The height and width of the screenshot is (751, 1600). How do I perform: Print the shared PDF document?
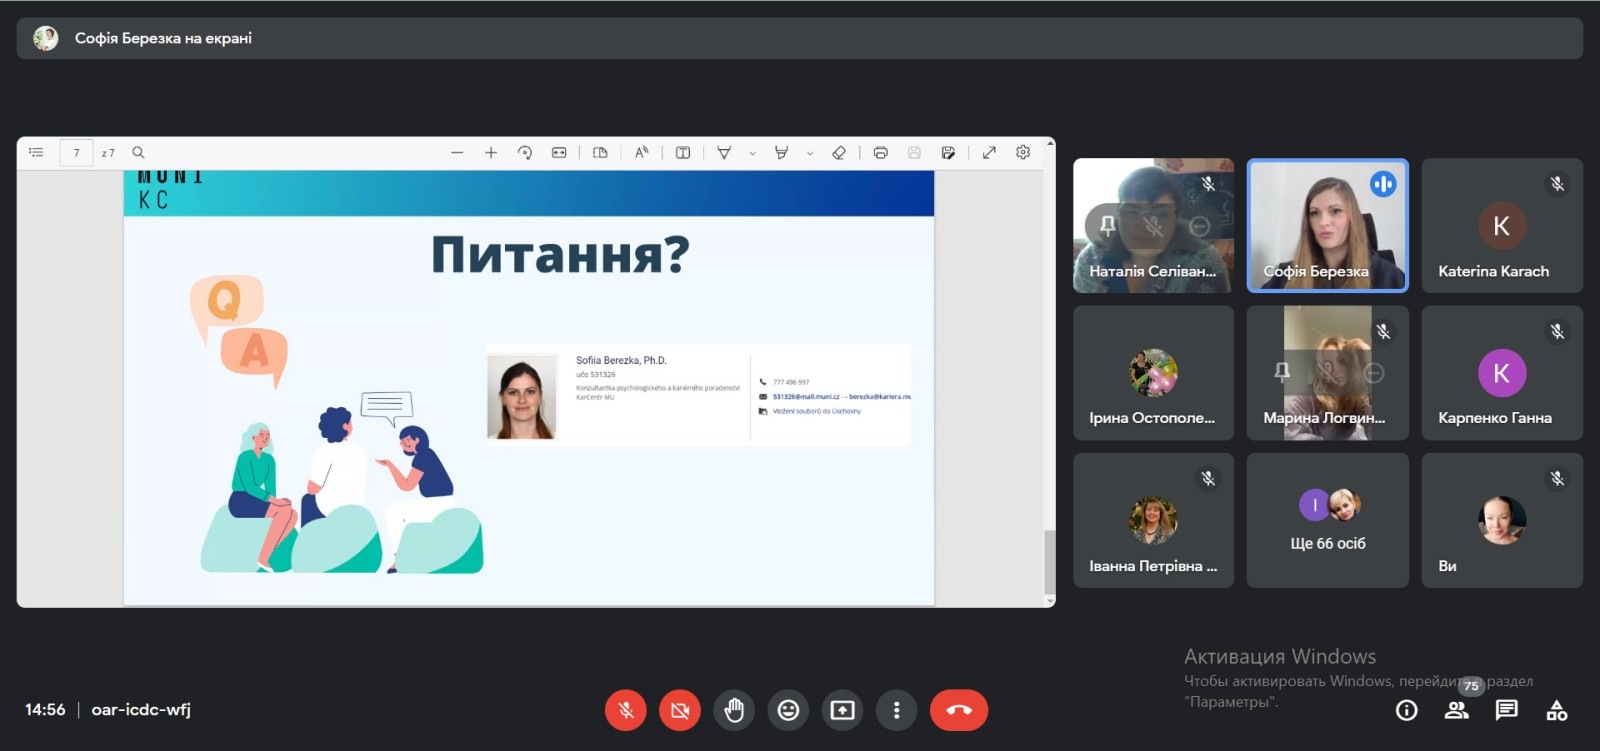tap(881, 153)
